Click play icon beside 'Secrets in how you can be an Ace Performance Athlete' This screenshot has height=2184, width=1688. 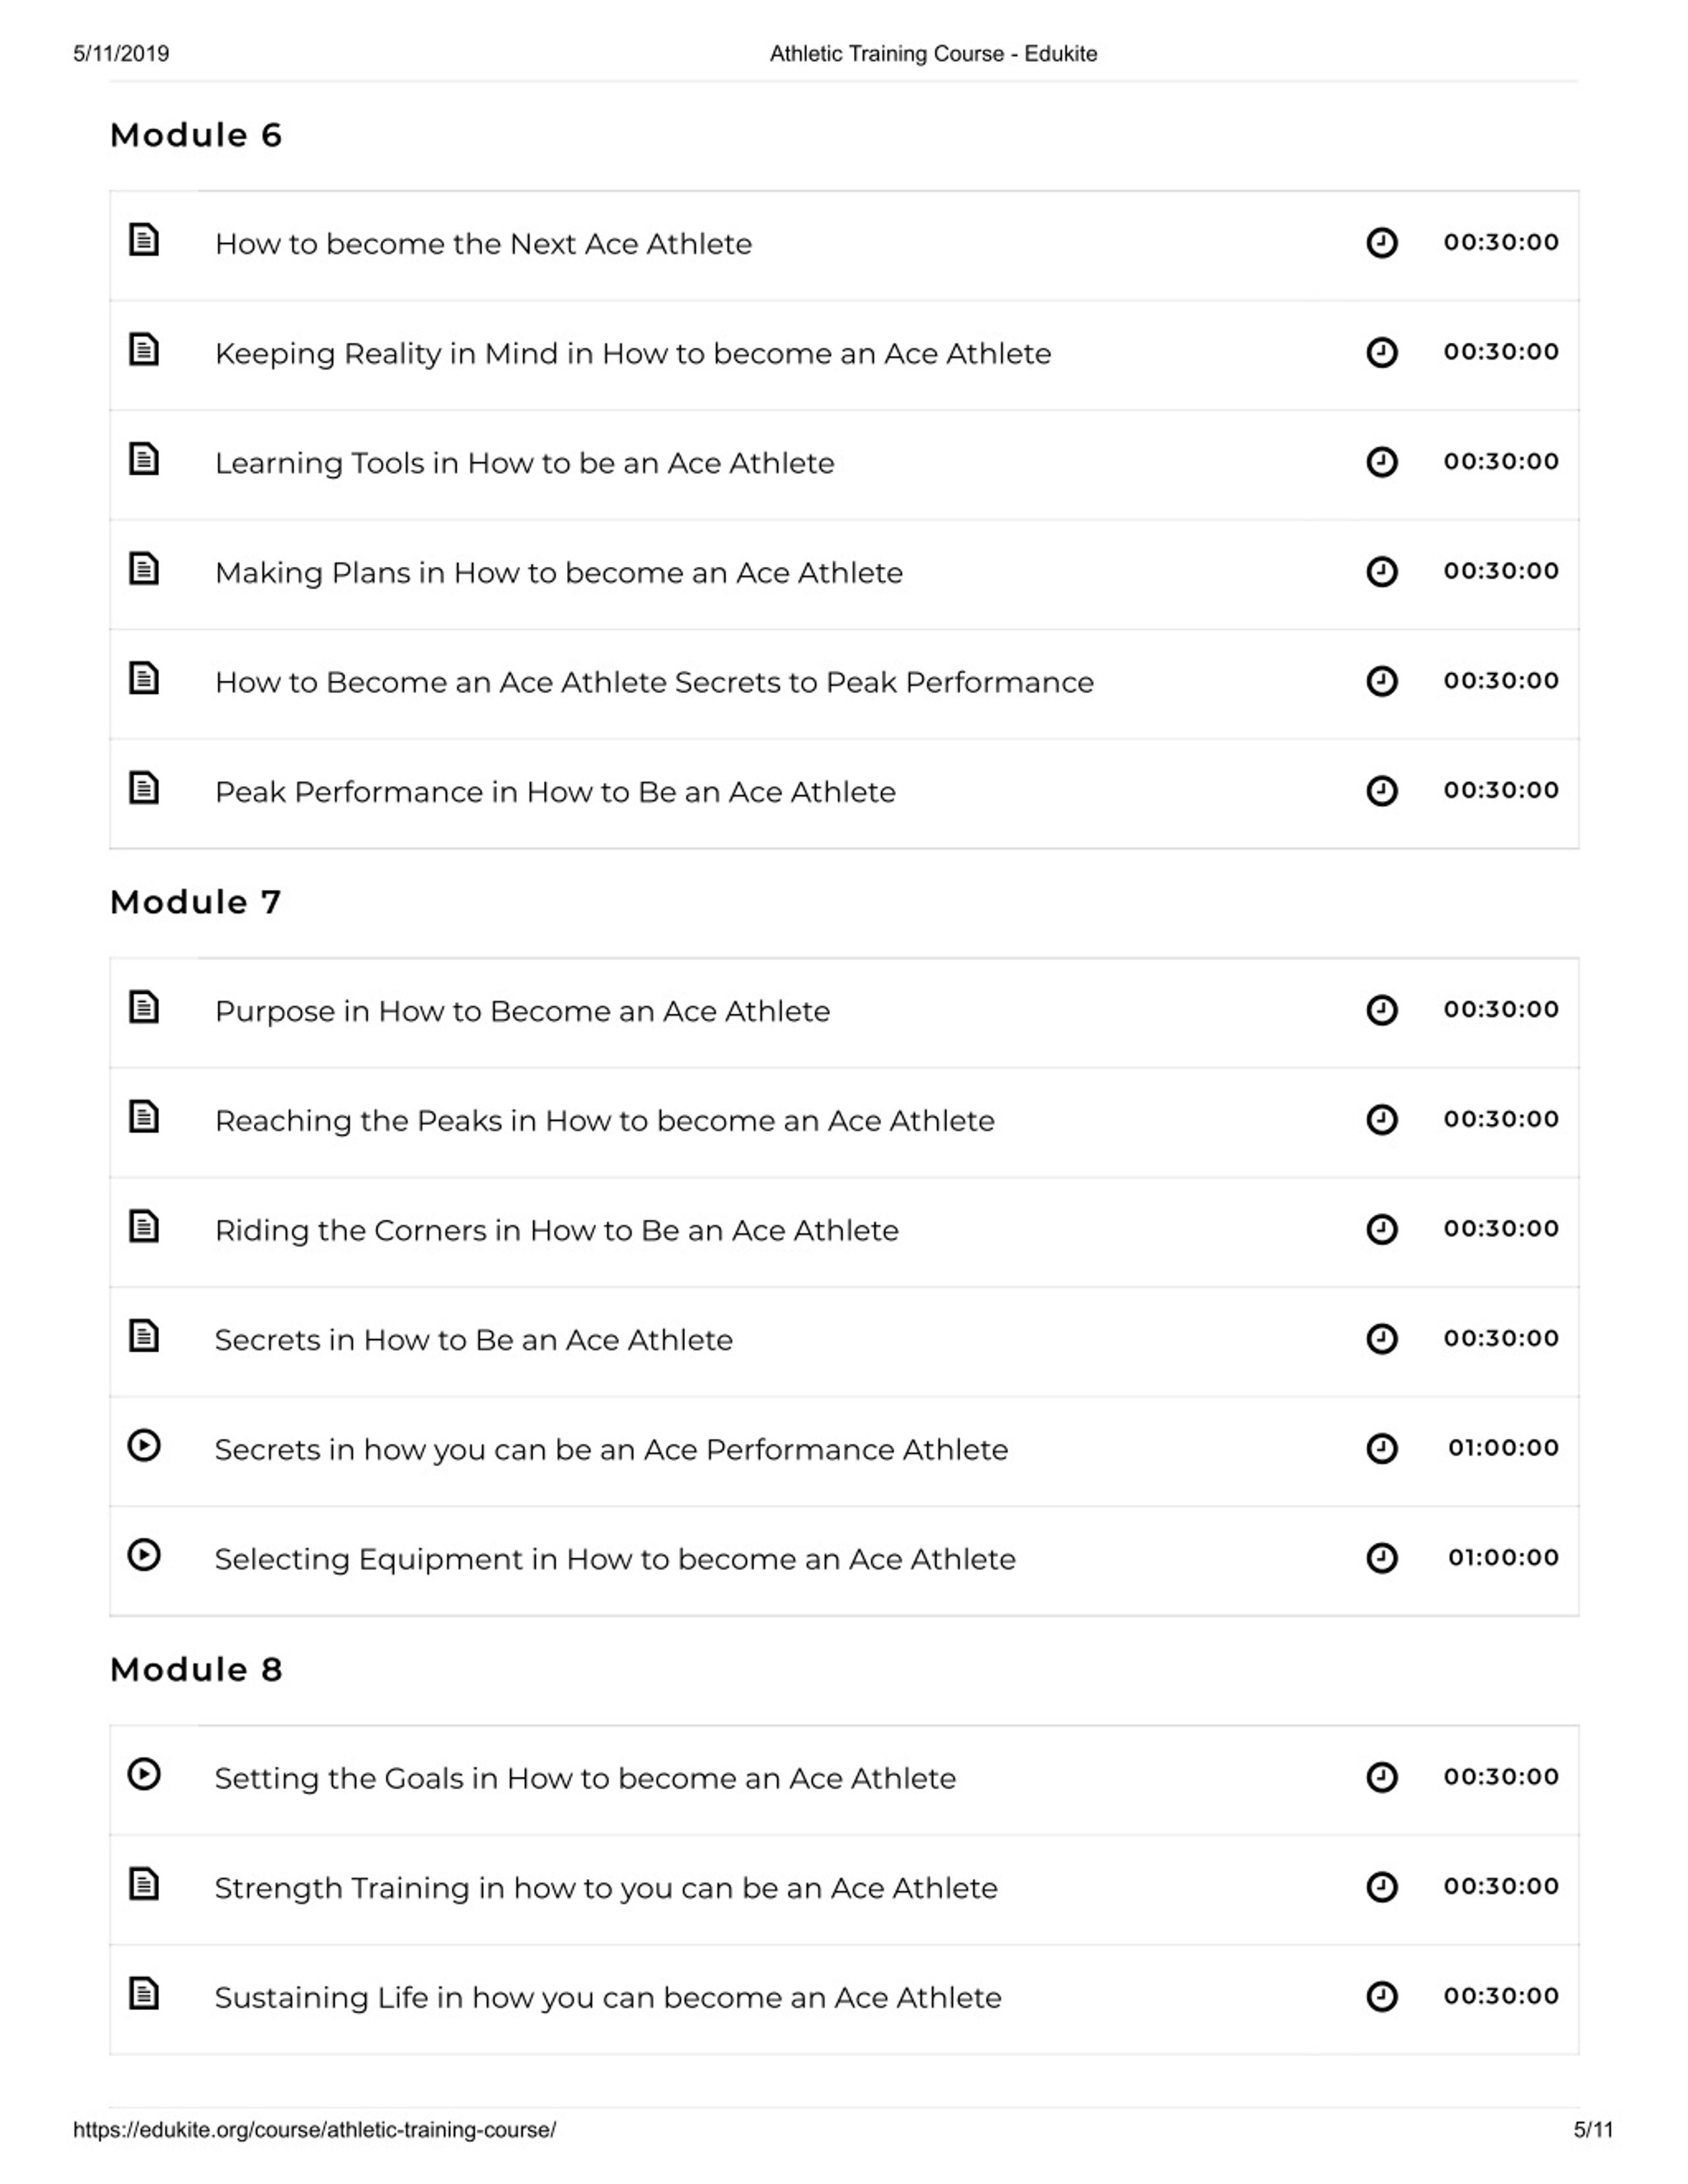(144, 1446)
